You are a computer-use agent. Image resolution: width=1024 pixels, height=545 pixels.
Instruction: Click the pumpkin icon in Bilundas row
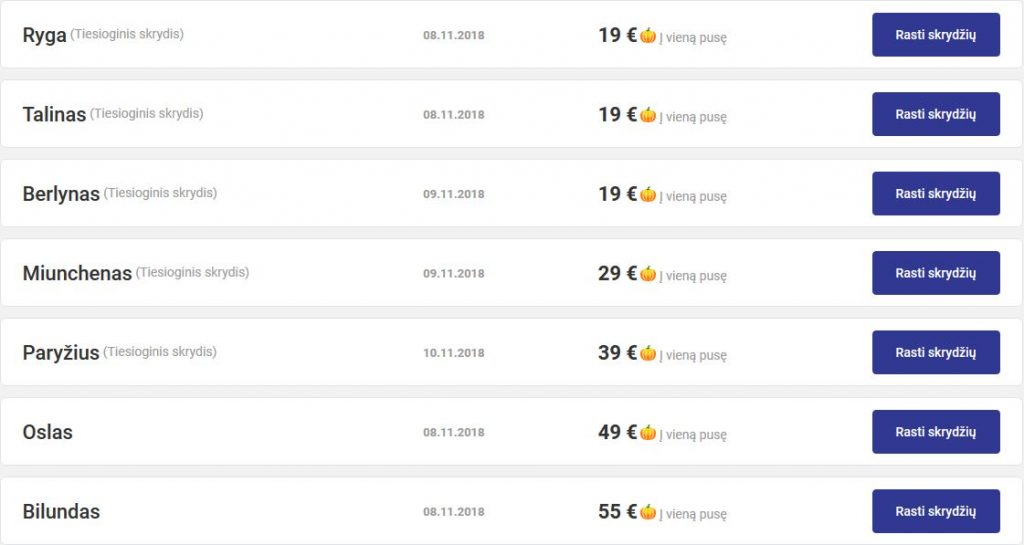tap(648, 512)
